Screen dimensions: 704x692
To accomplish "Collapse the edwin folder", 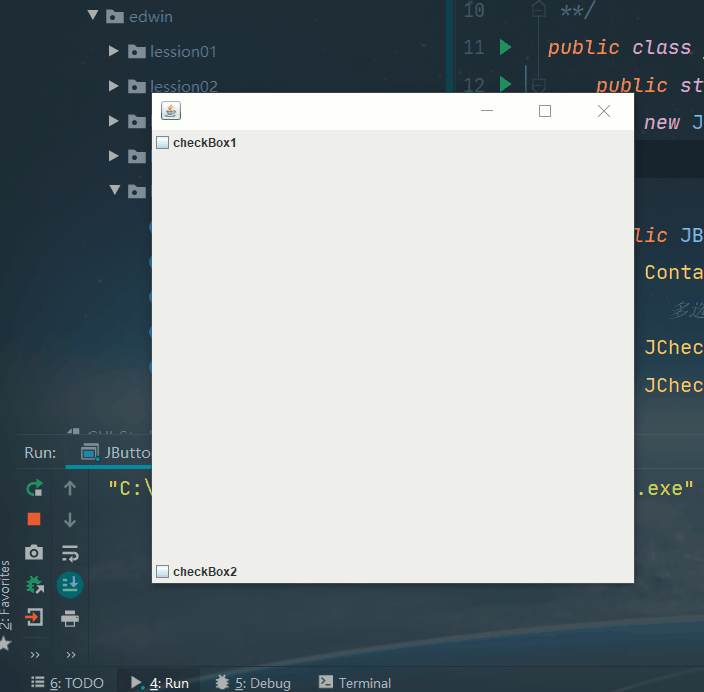I will [x=93, y=16].
